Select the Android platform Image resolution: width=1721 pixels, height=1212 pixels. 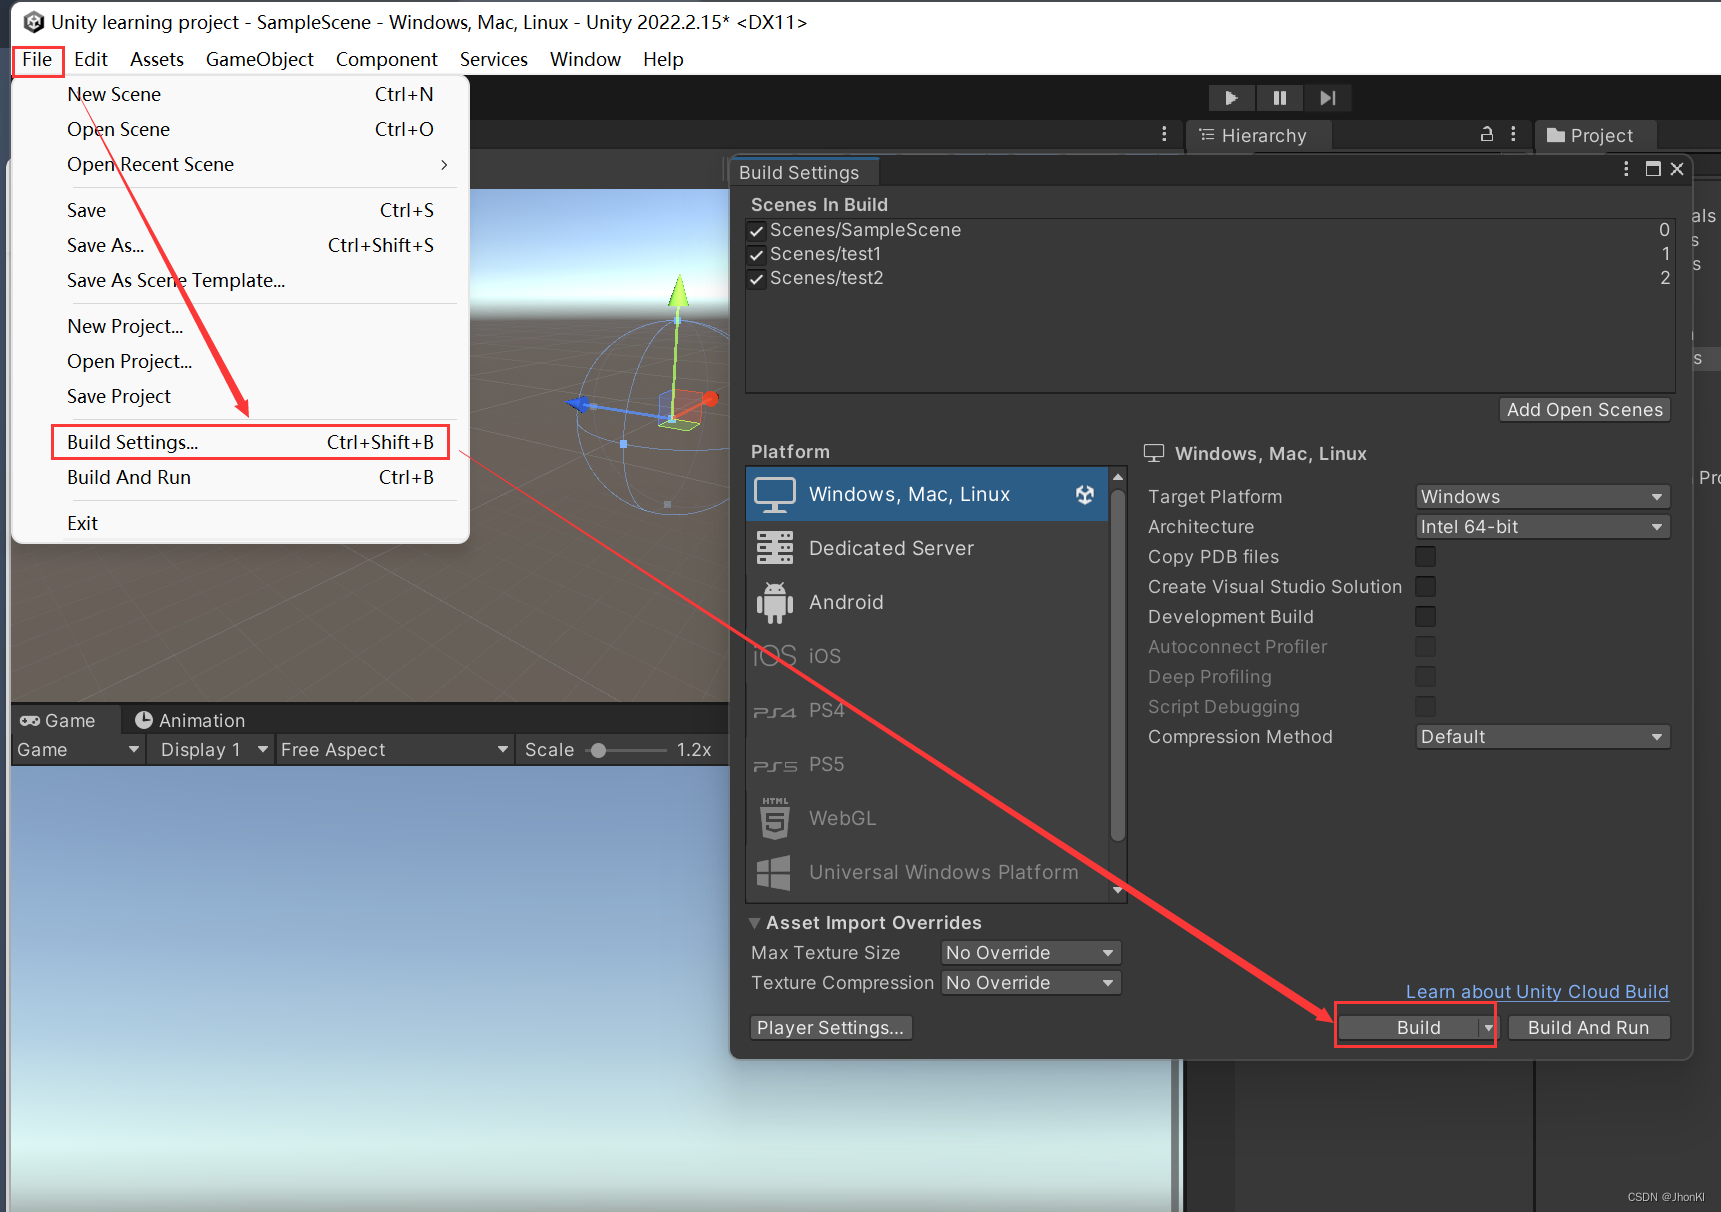pos(926,602)
